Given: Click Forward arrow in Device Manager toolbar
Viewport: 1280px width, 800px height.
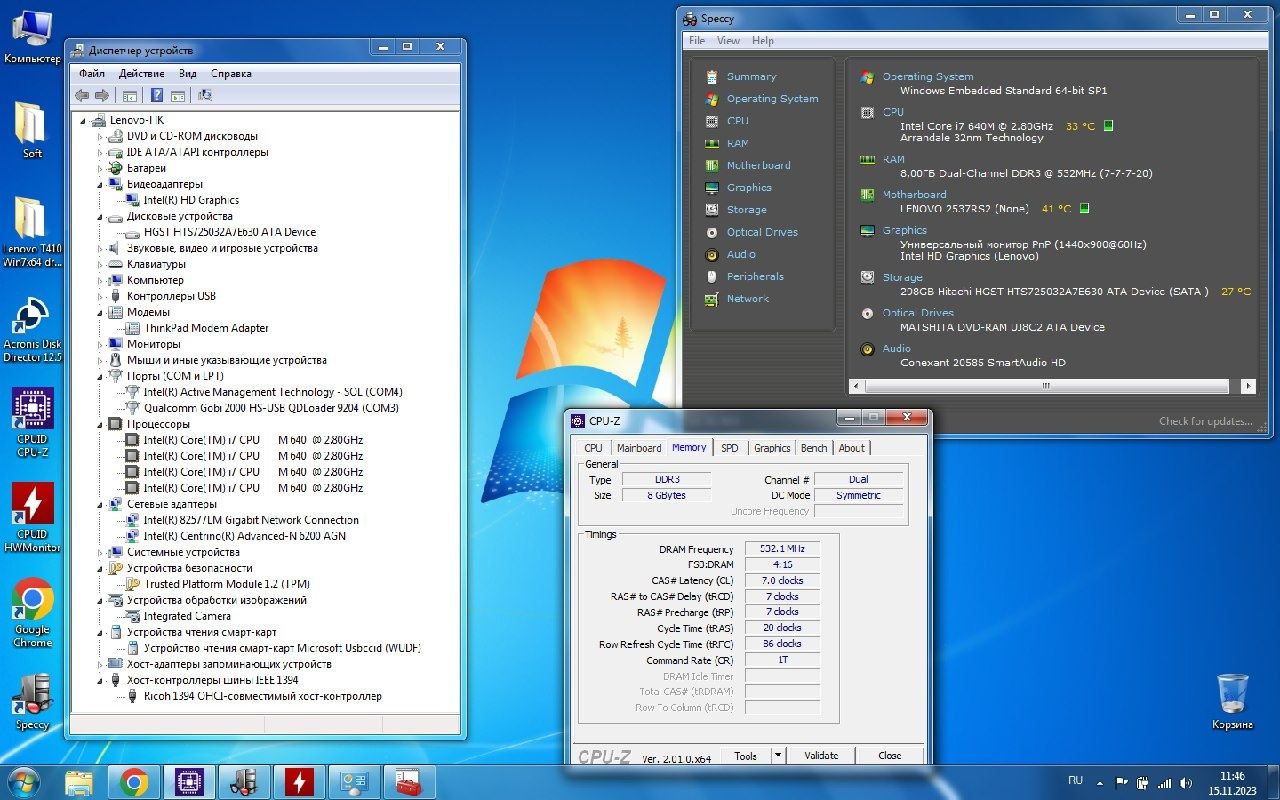Looking at the screenshot, I should [101, 95].
